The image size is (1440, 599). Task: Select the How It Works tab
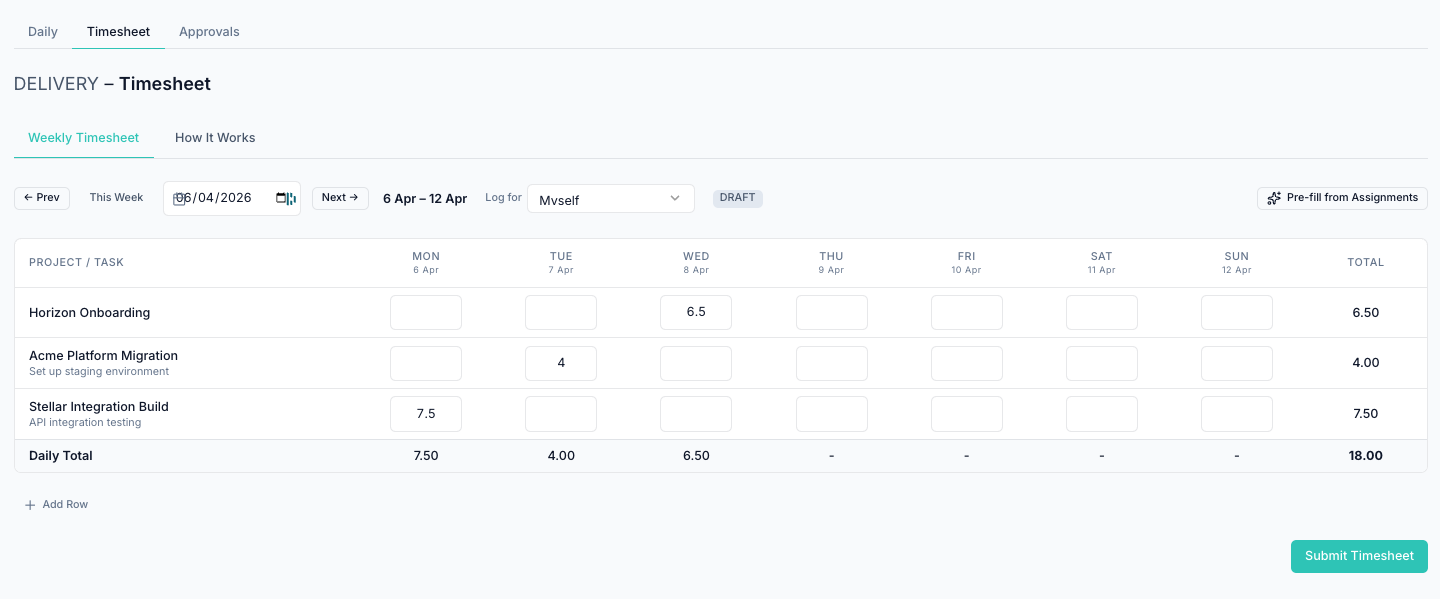click(215, 138)
